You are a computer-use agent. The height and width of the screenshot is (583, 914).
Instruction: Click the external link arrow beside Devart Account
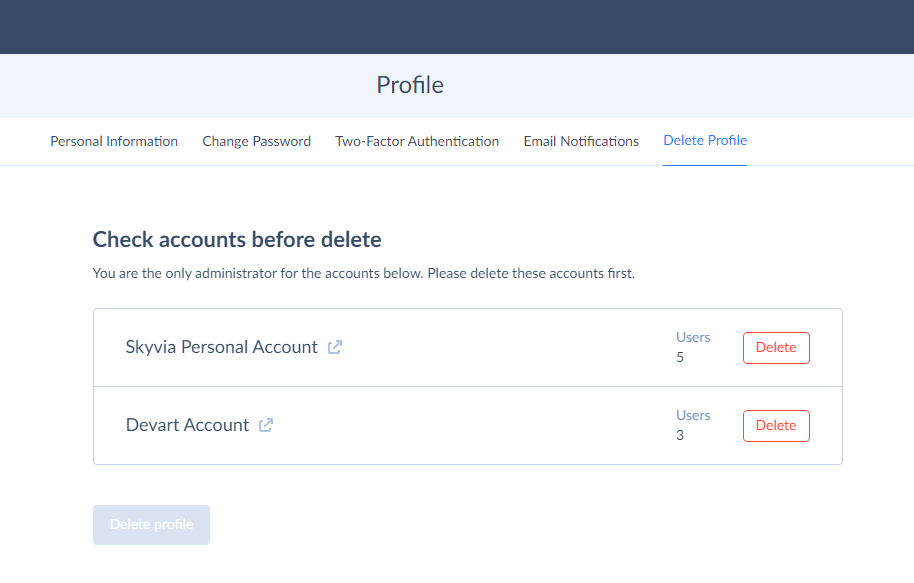coord(264,424)
